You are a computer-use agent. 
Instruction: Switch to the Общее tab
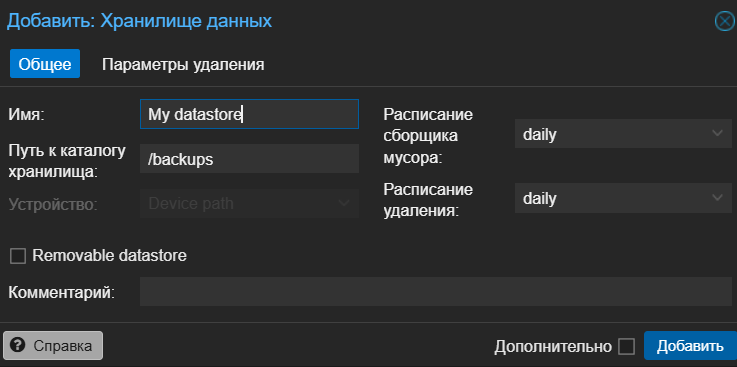(45, 64)
